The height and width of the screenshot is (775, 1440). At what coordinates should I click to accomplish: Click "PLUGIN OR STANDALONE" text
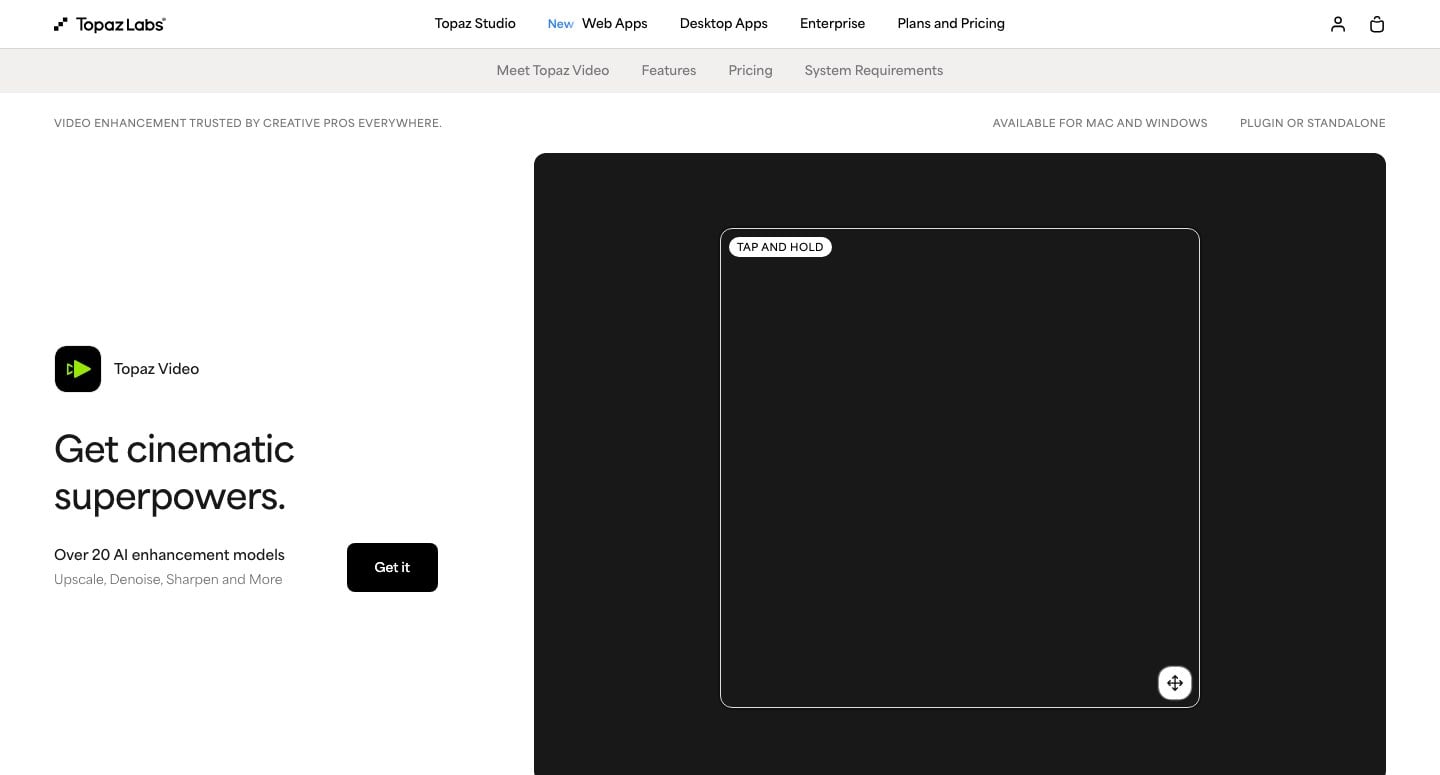click(x=1313, y=123)
